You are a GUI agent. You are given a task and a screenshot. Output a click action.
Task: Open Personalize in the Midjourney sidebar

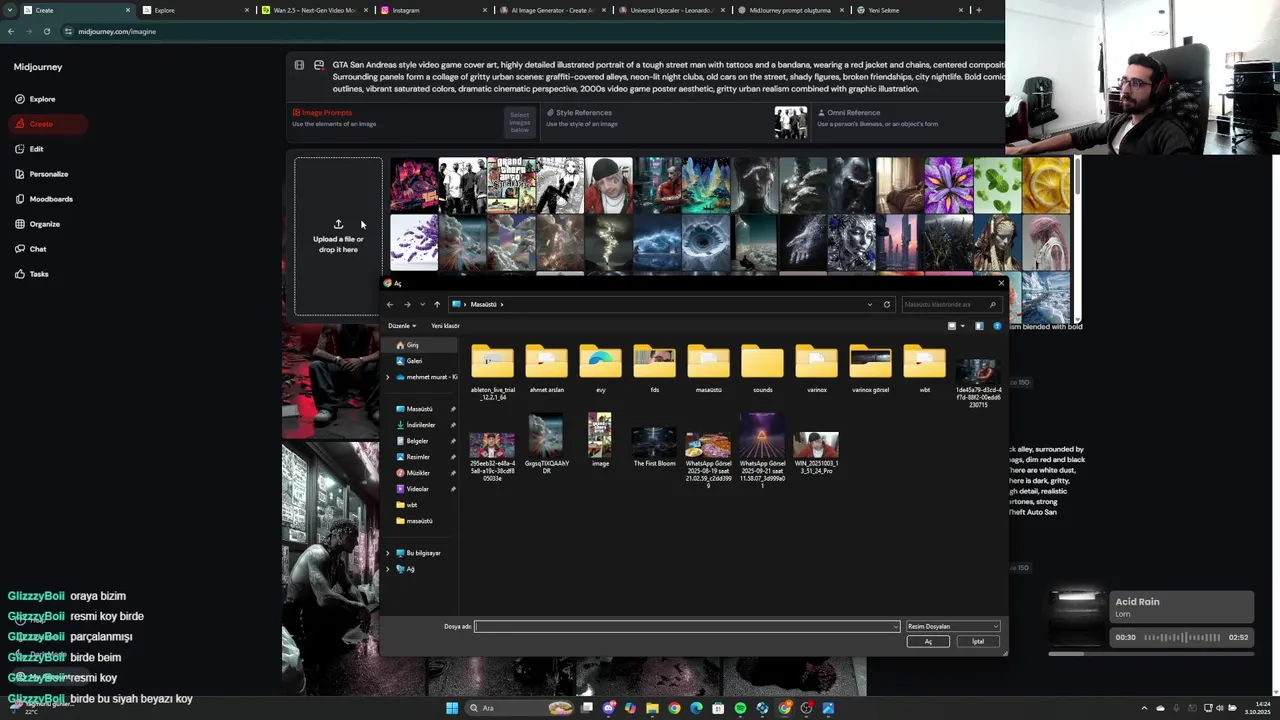click(42, 174)
